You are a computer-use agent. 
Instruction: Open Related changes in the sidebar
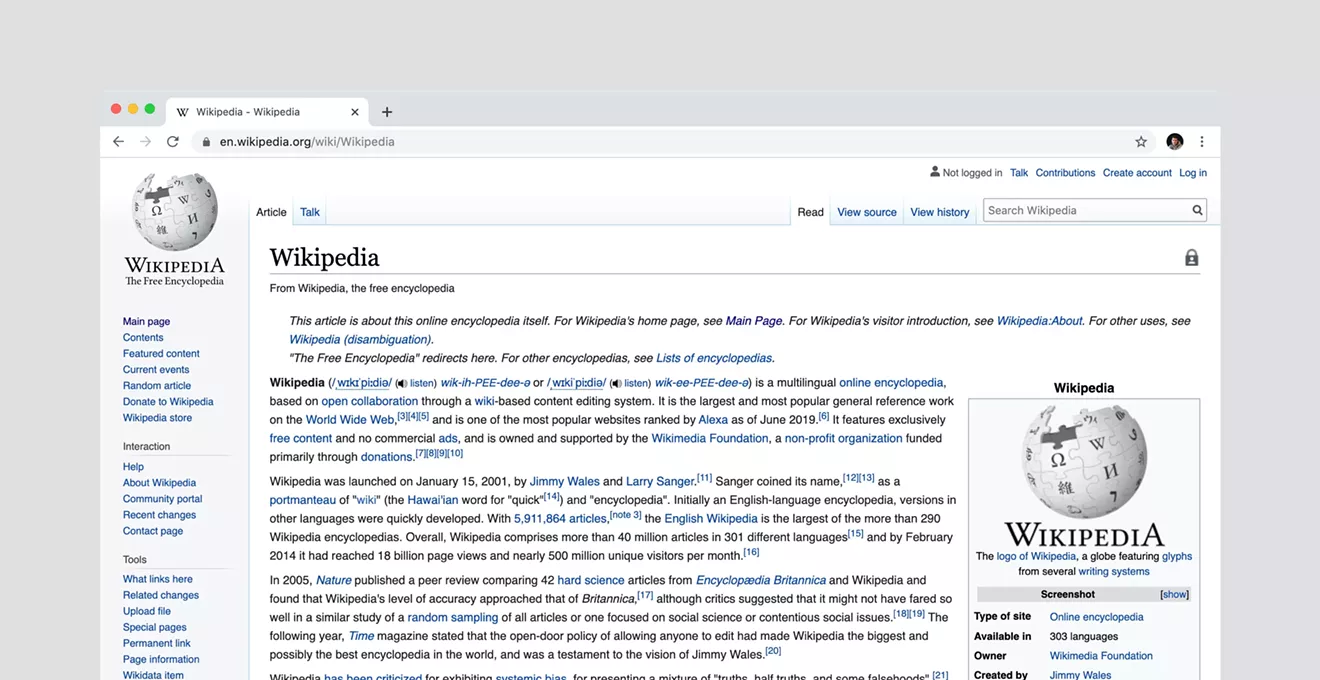[x=161, y=595]
